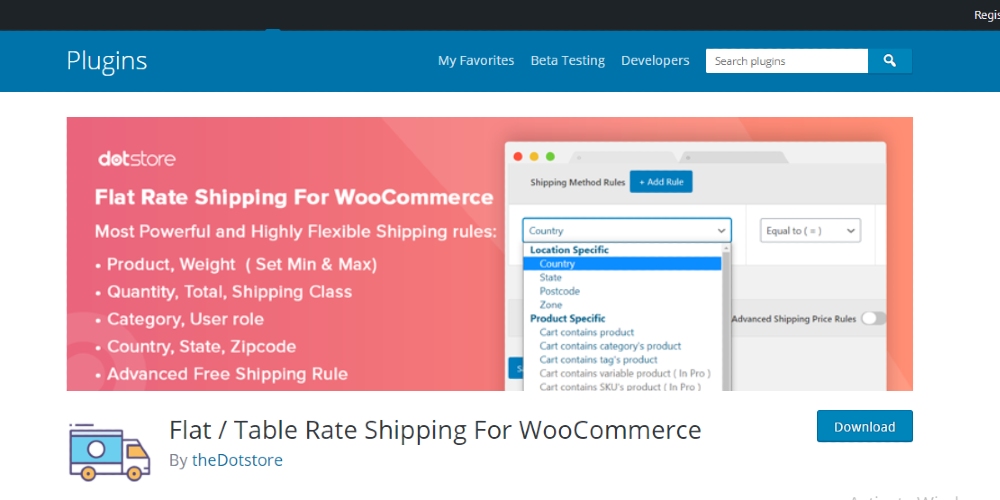Click the red window dot in banner
This screenshot has width=1000, height=500.
click(518, 157)
